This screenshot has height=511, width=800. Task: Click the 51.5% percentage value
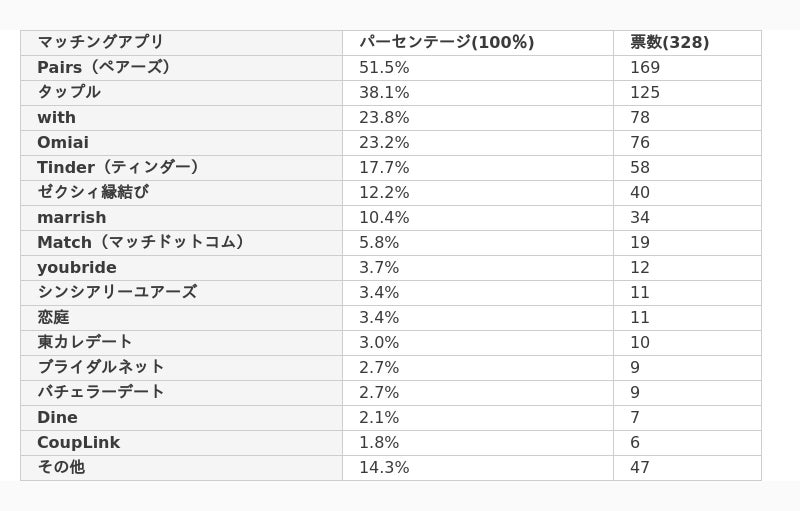coord(384,67)
